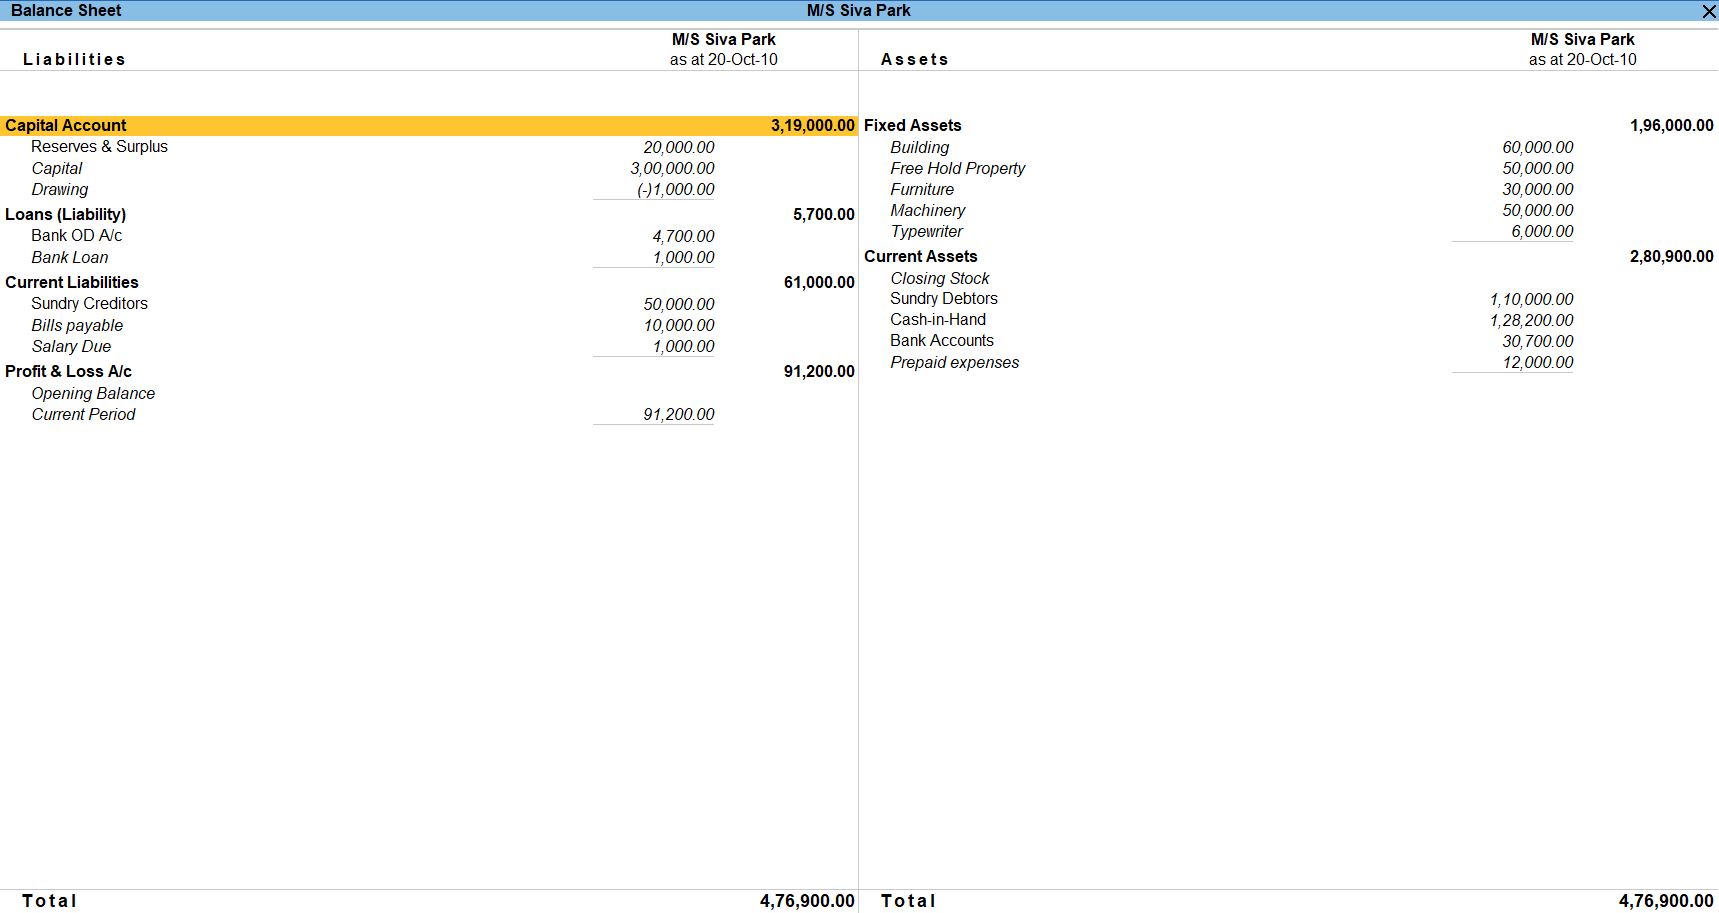Open the Bank OD A/c entry
This screenshot has width=1719, height=913.
click(x=76, y=236)
